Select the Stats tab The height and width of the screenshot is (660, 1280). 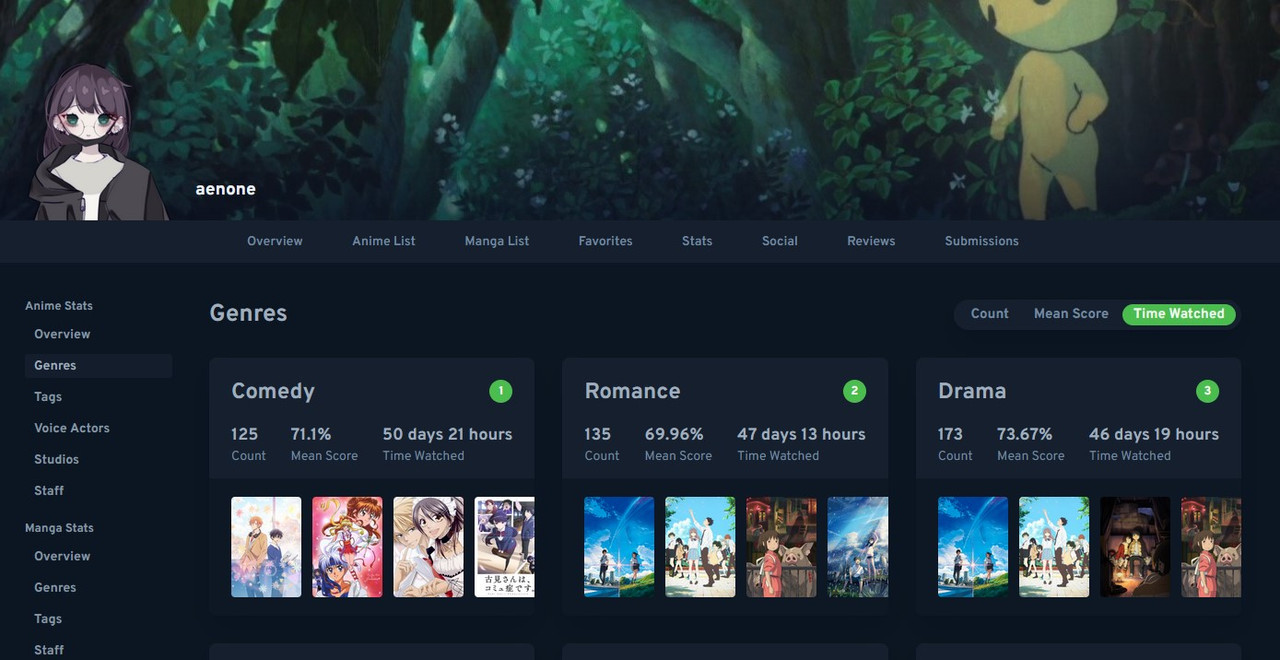(x=697, y=241)
